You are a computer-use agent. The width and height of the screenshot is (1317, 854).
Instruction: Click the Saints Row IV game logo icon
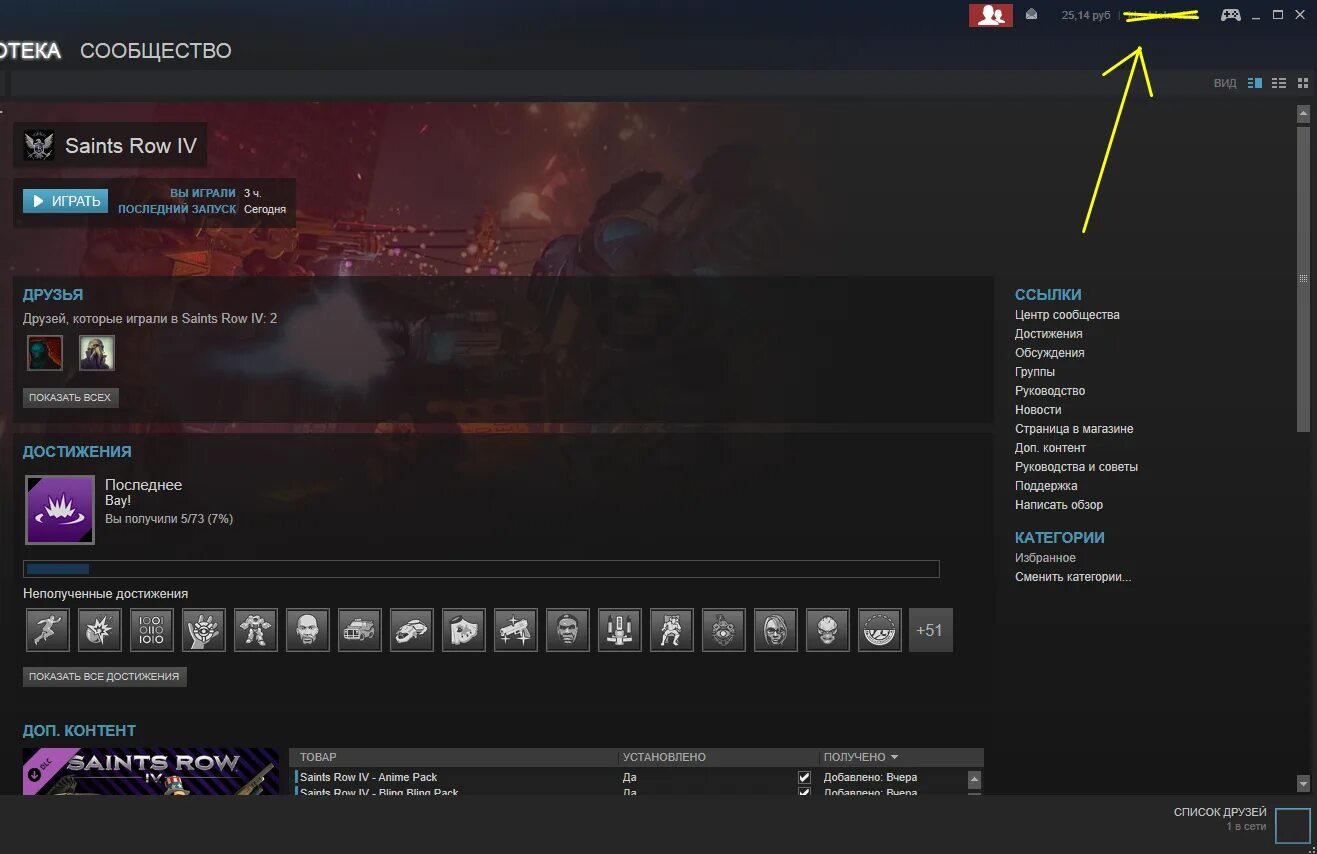[39, 145]
